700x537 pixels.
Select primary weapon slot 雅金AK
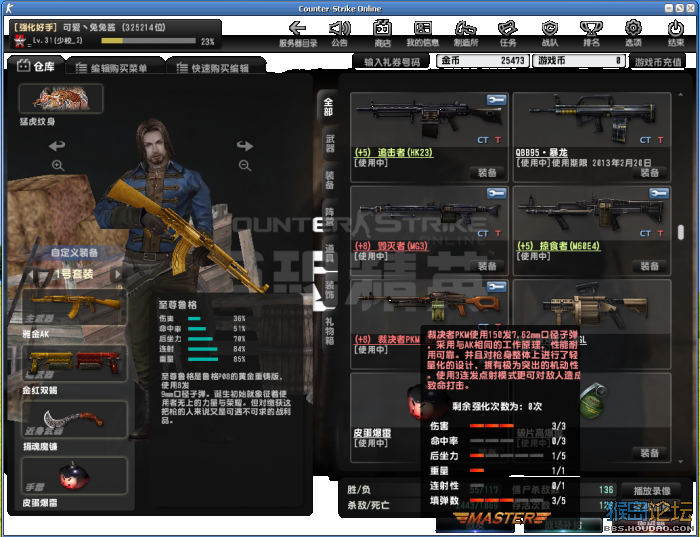tap(74, 307)
